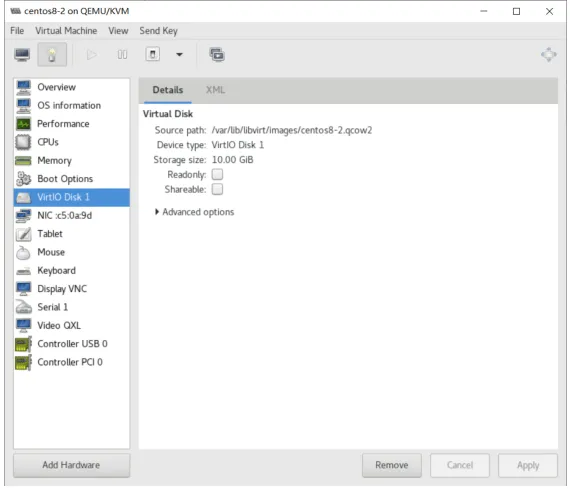This screenshot has height=490, width=570.
Task: Click the Add Hardware button
Action: 72,465
